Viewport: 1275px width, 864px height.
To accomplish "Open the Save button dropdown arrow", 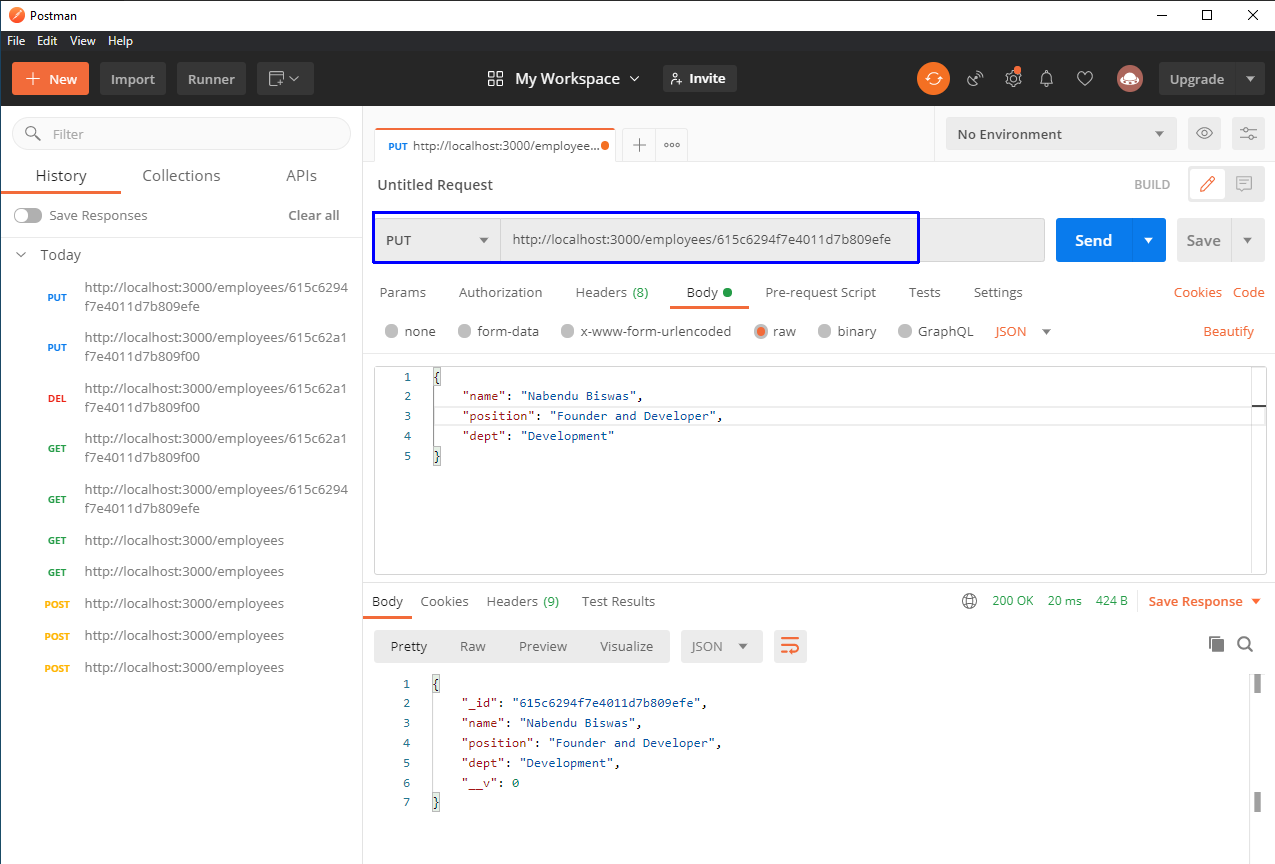I will click(1247, 240).
